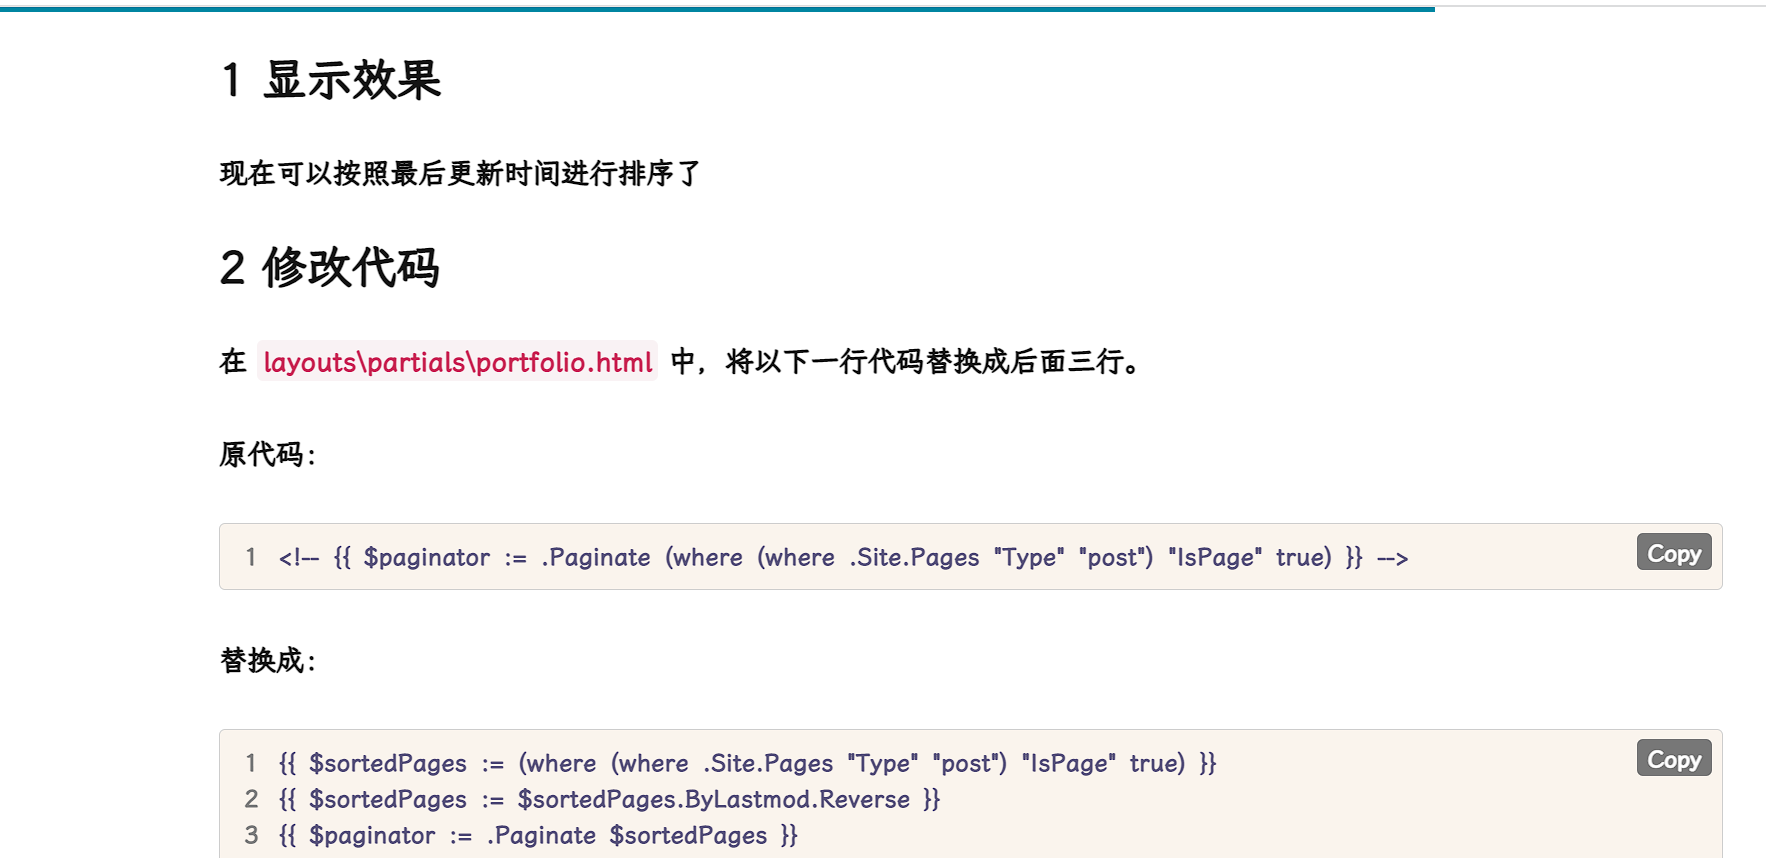Click line number 1 in the replacement code block
Image resolution: width=1766 pixels, height=858 pixels.
click(251, 764)
